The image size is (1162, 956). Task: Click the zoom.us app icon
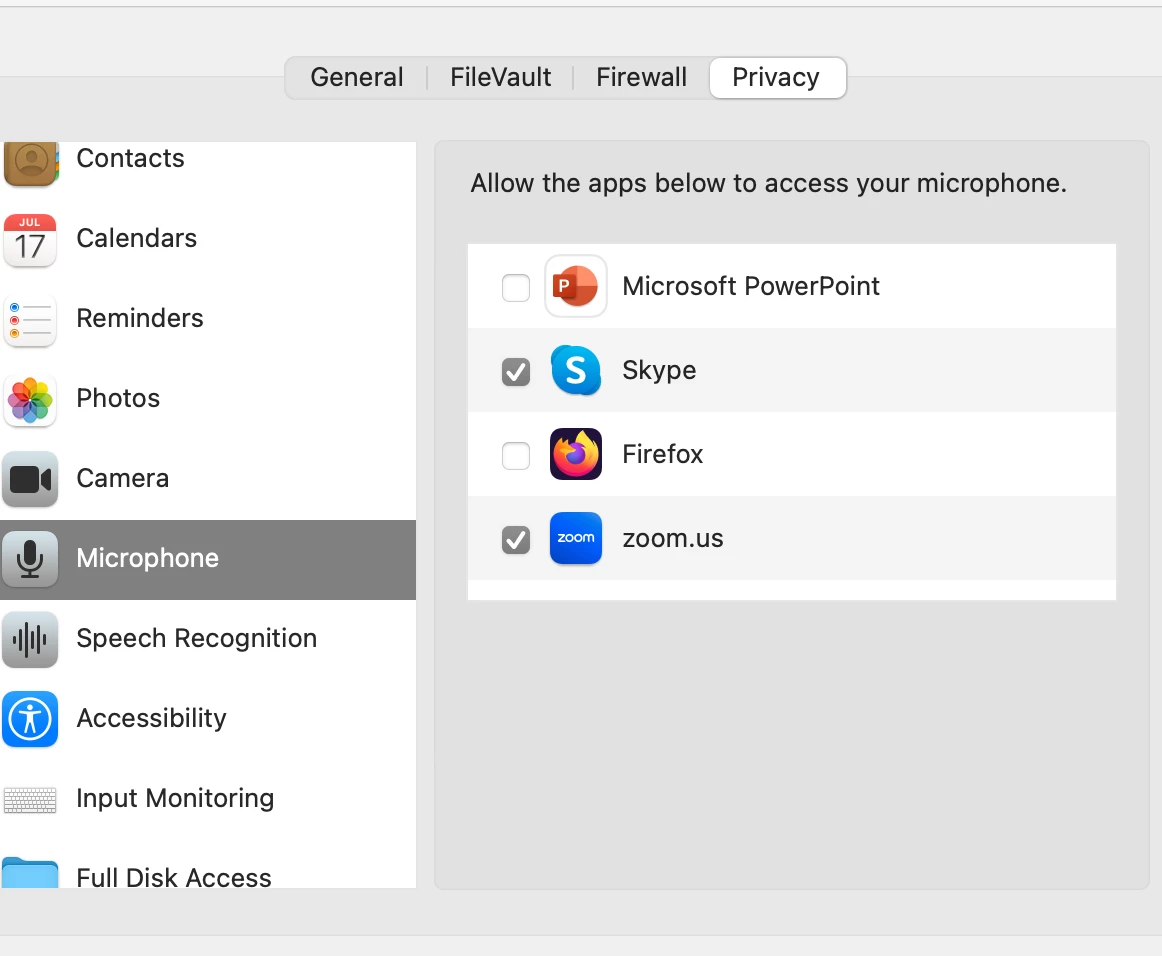(576, 538)
